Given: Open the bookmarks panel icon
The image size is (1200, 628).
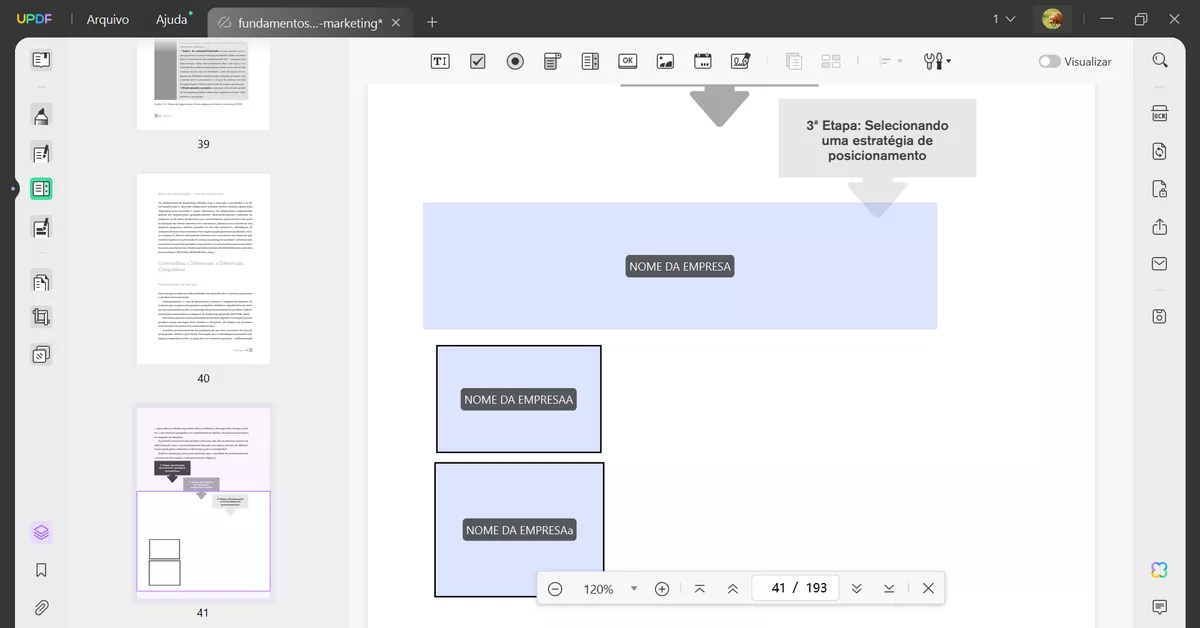Looking at the screenshot, I should tap(41, 570).
